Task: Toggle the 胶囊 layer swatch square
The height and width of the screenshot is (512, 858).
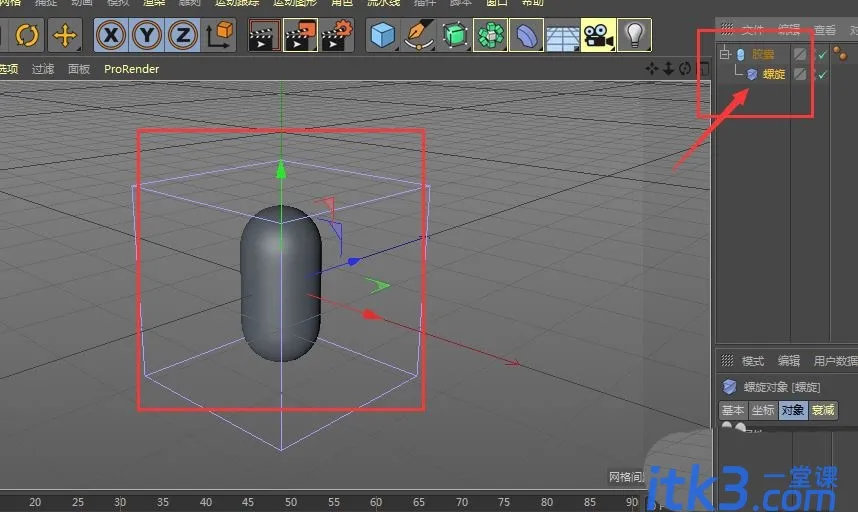Action: point(800,54)
